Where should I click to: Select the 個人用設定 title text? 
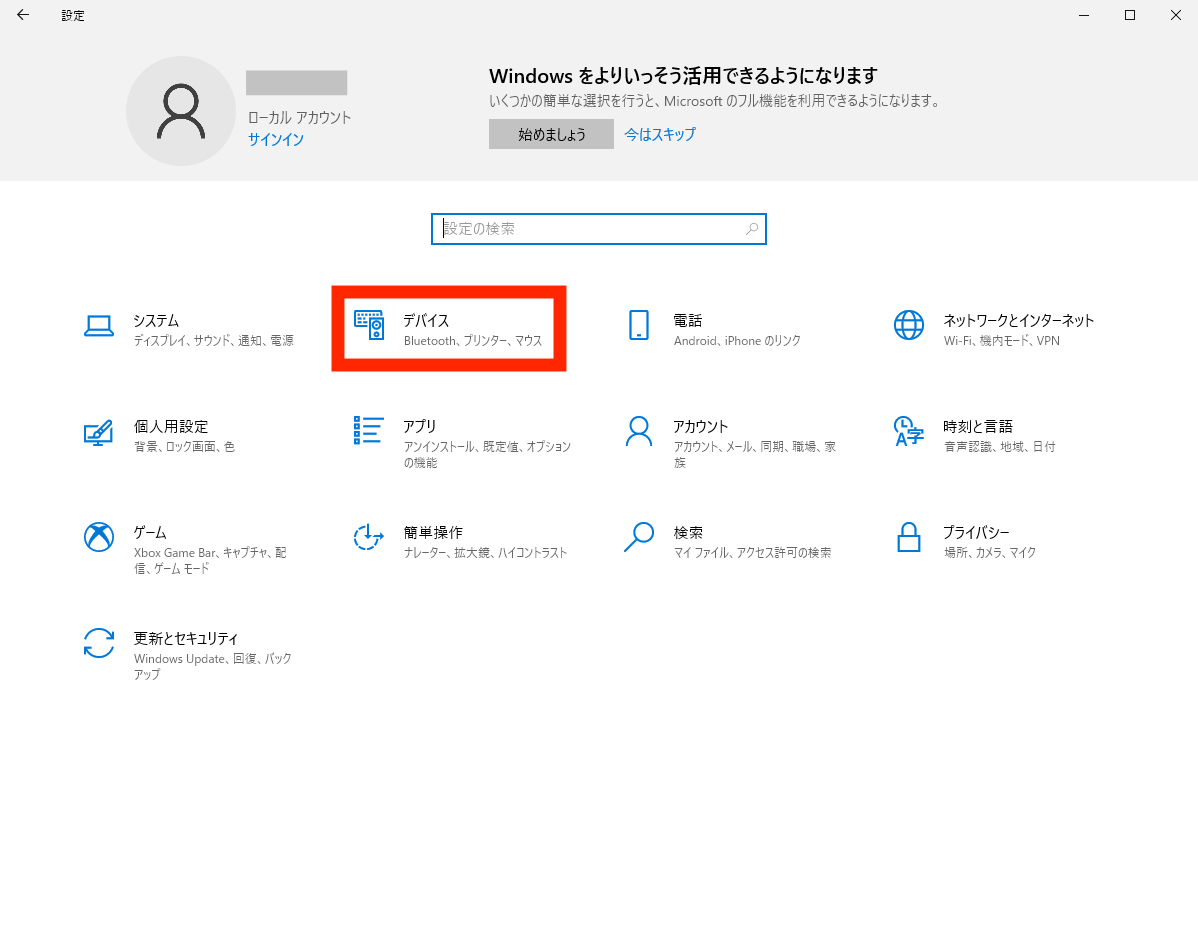pos(171,426)
